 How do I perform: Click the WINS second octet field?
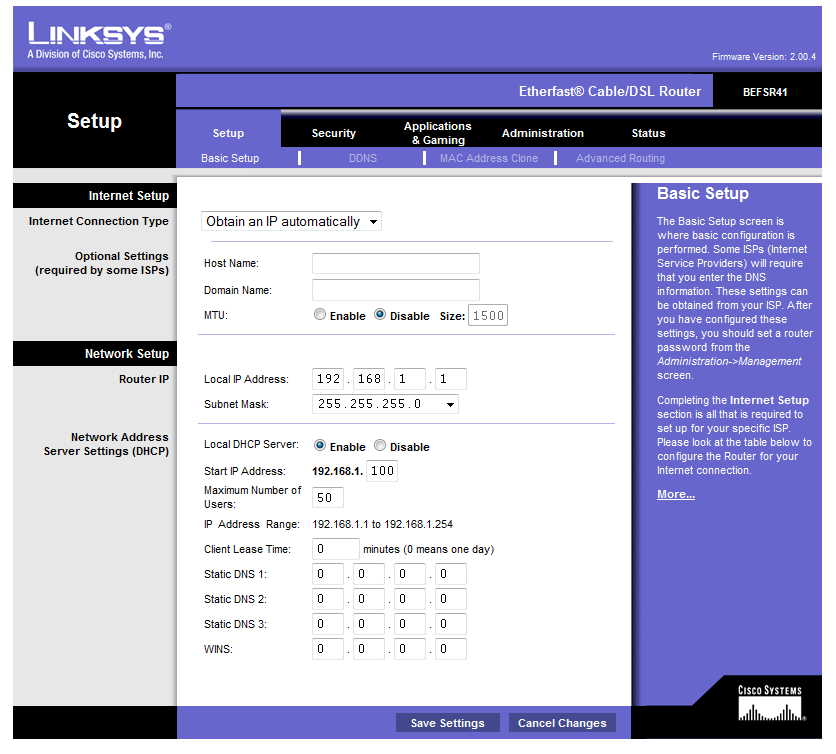369,649
